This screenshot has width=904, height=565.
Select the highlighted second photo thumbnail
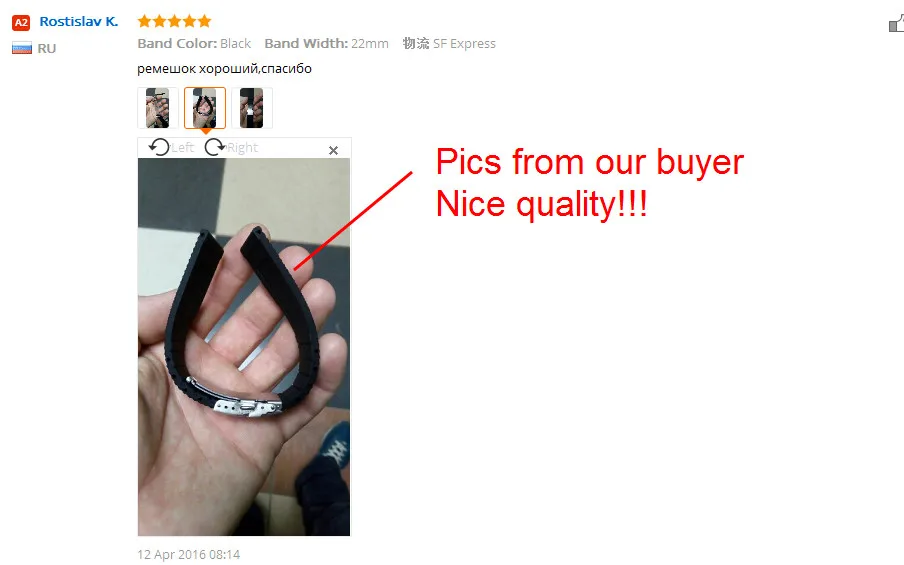coord(205,108)
